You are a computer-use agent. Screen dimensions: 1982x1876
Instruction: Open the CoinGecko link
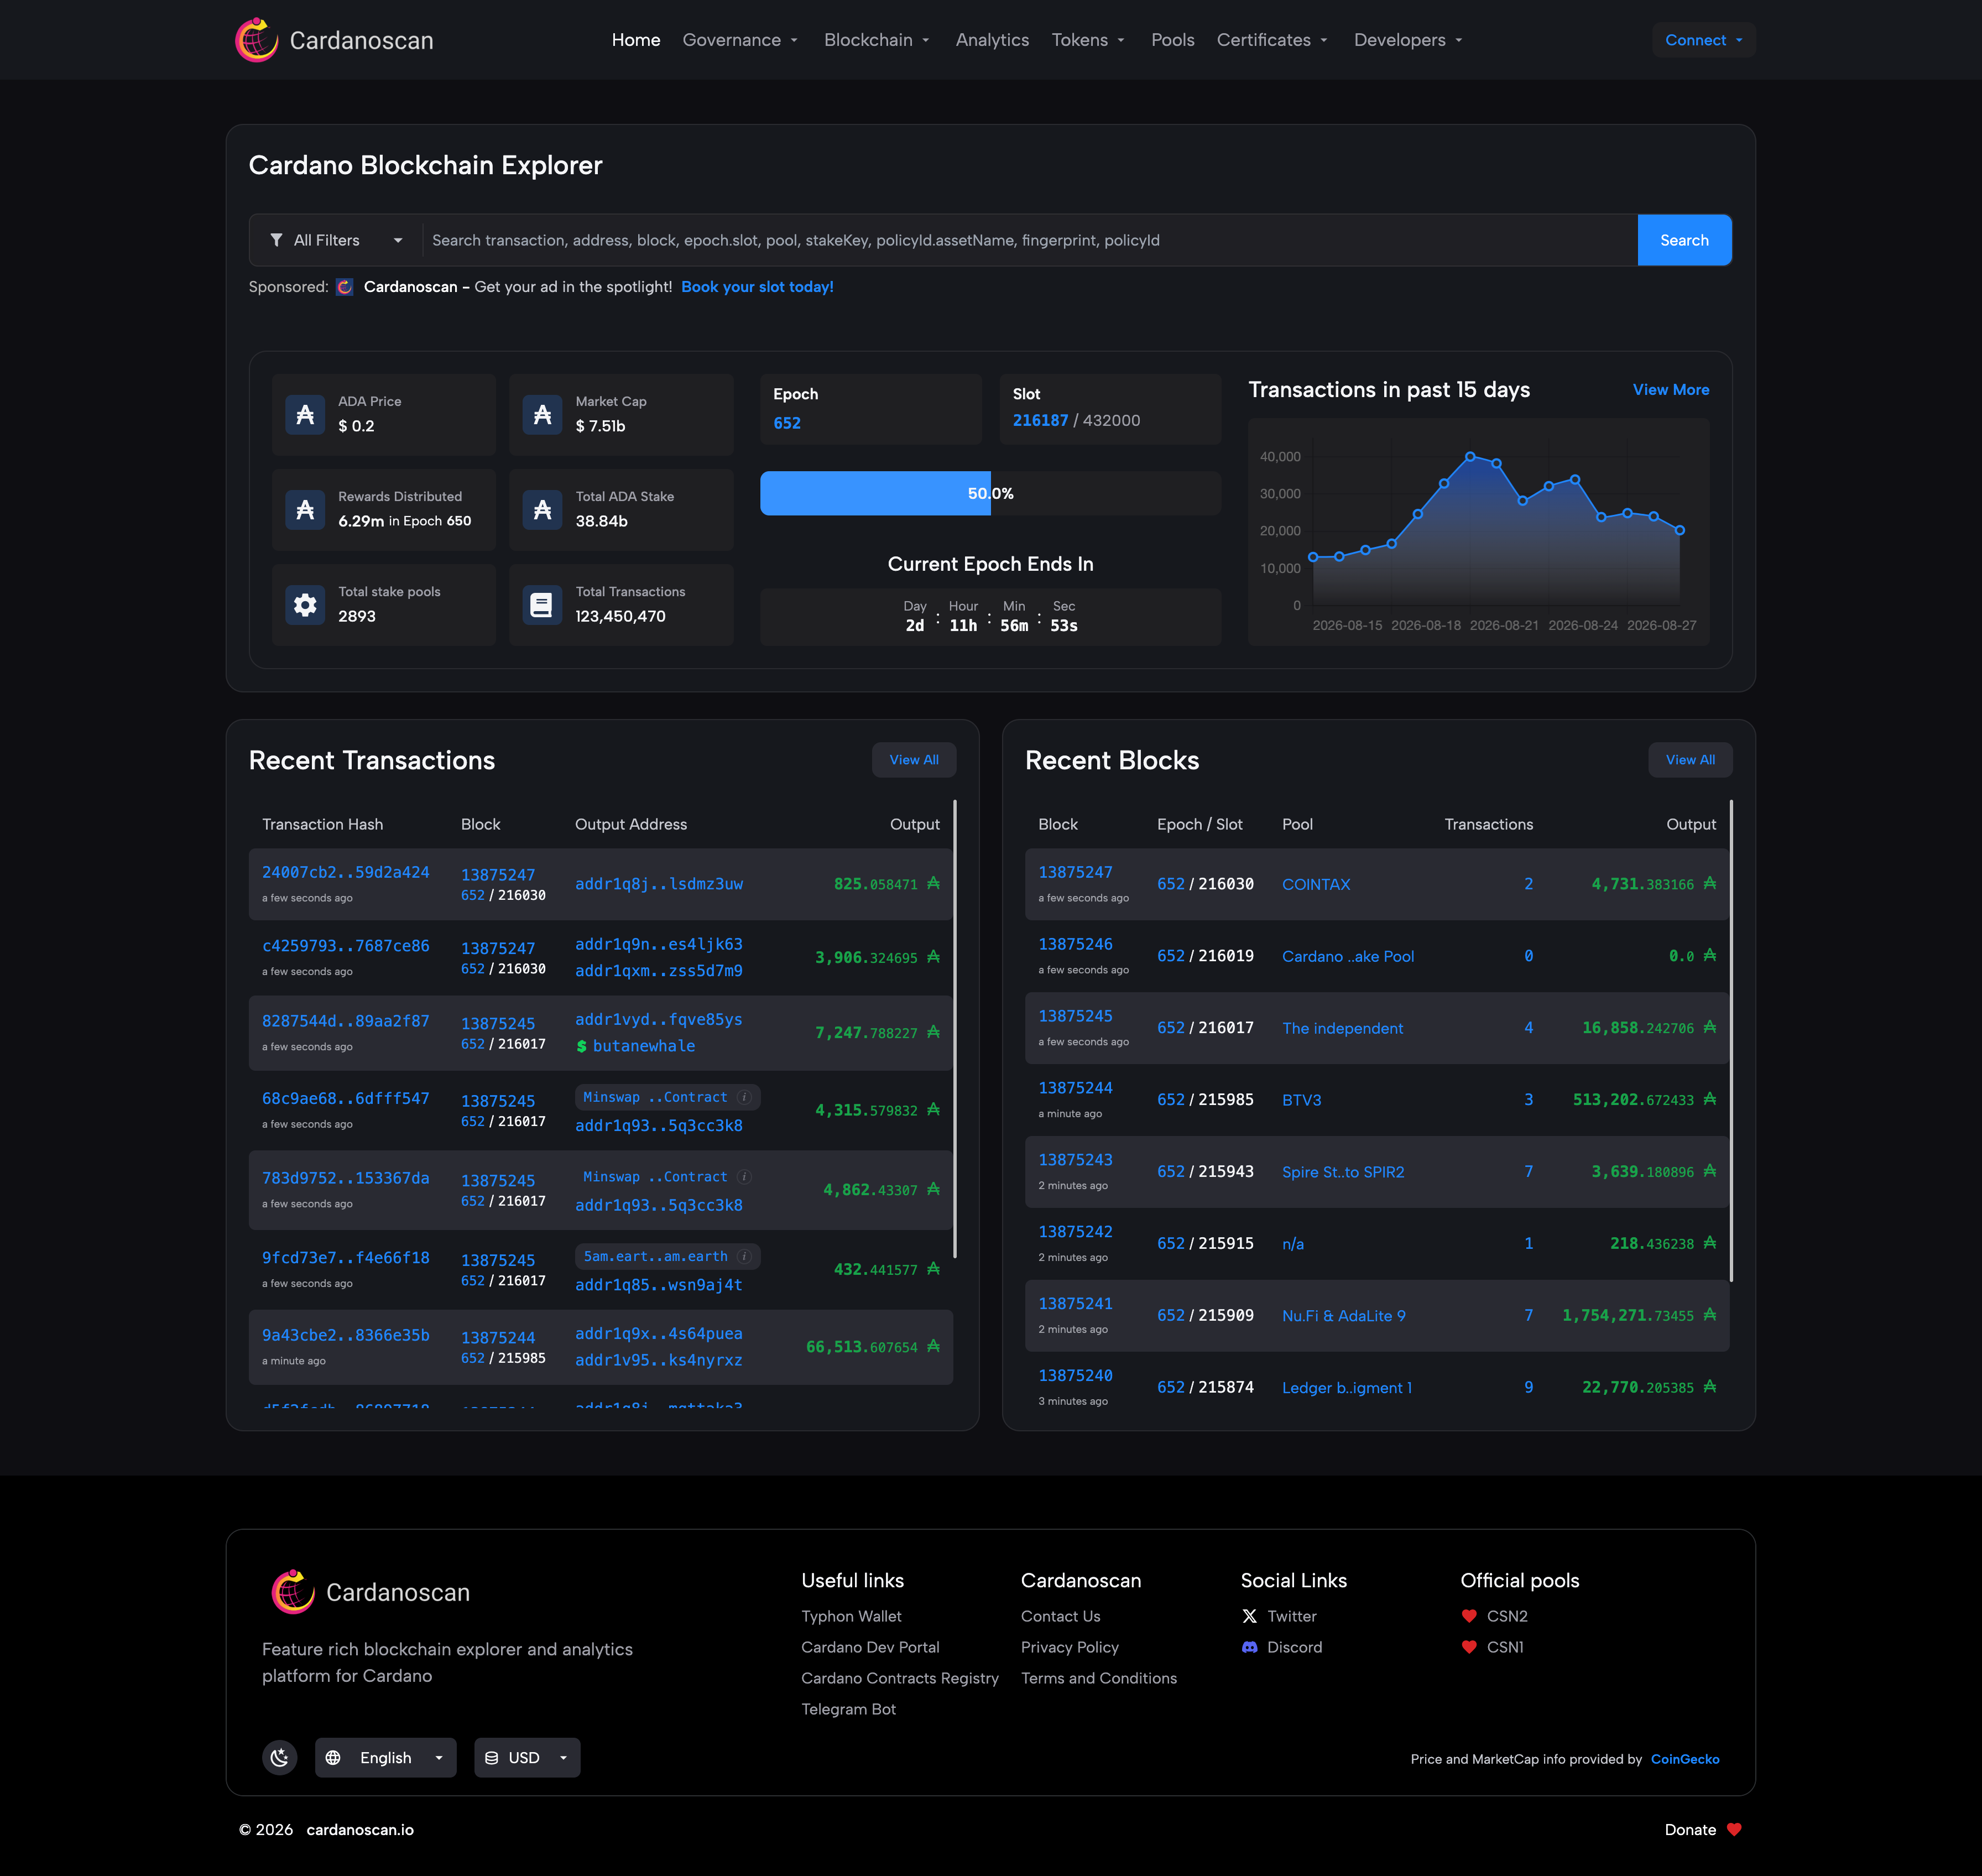1685,1759
